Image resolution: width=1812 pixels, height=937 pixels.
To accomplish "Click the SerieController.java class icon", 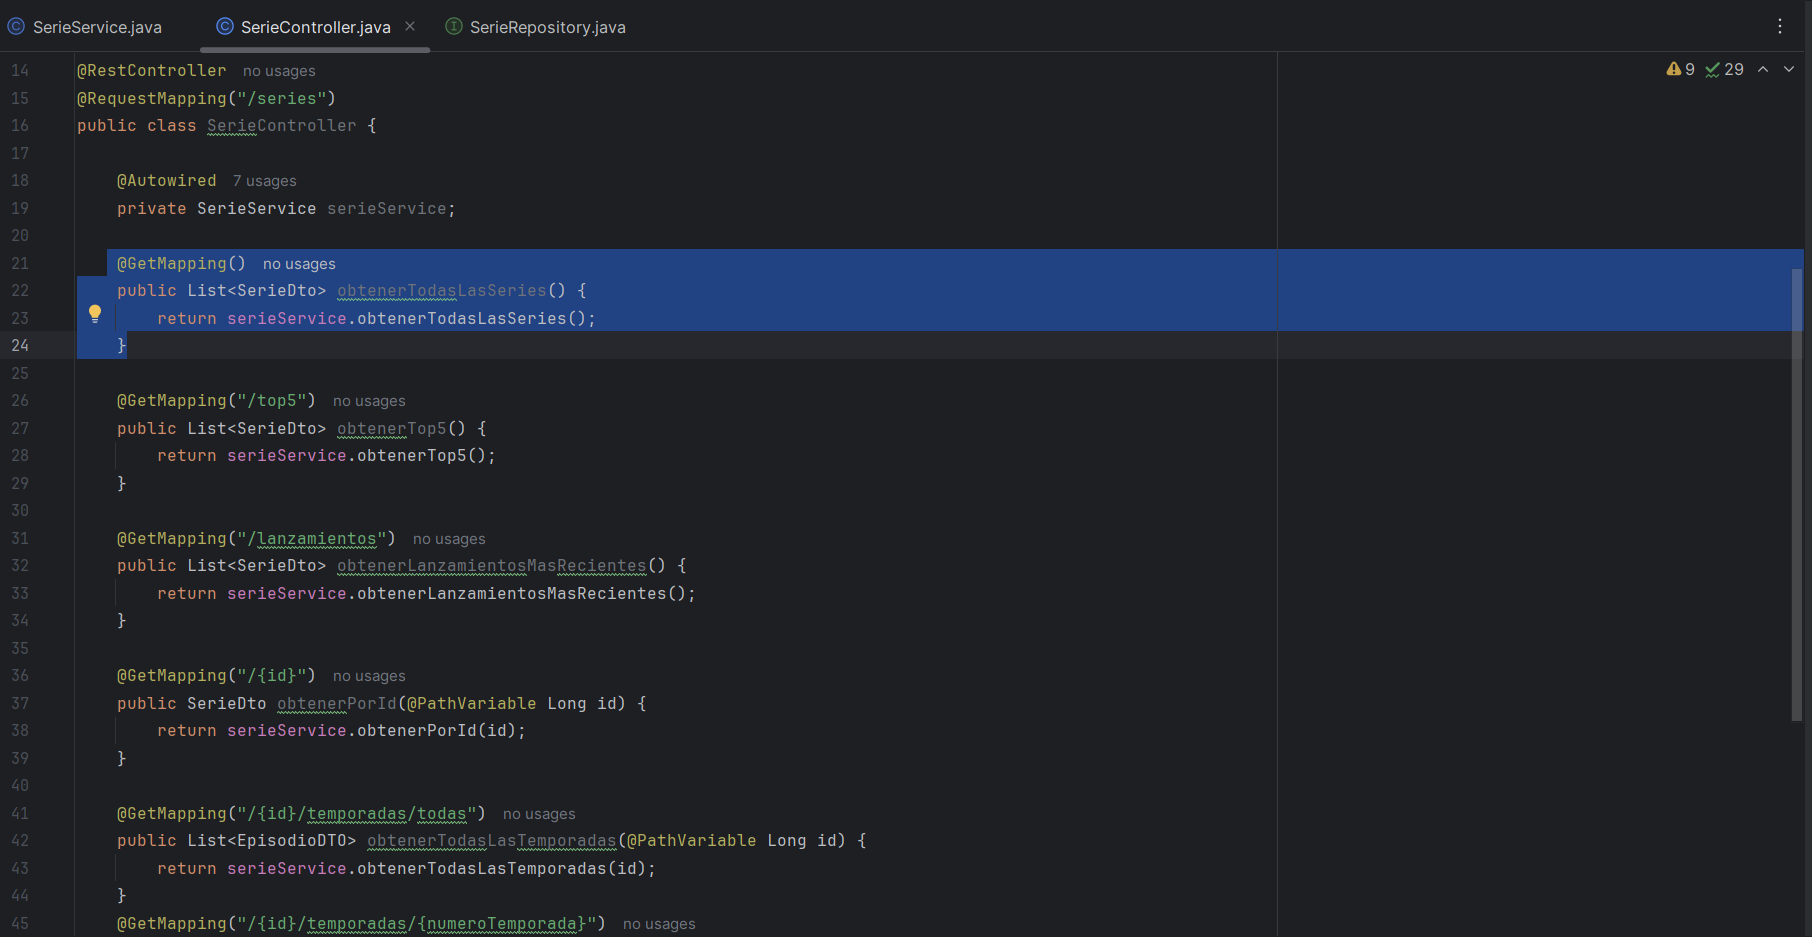I will tap(225, 26).
